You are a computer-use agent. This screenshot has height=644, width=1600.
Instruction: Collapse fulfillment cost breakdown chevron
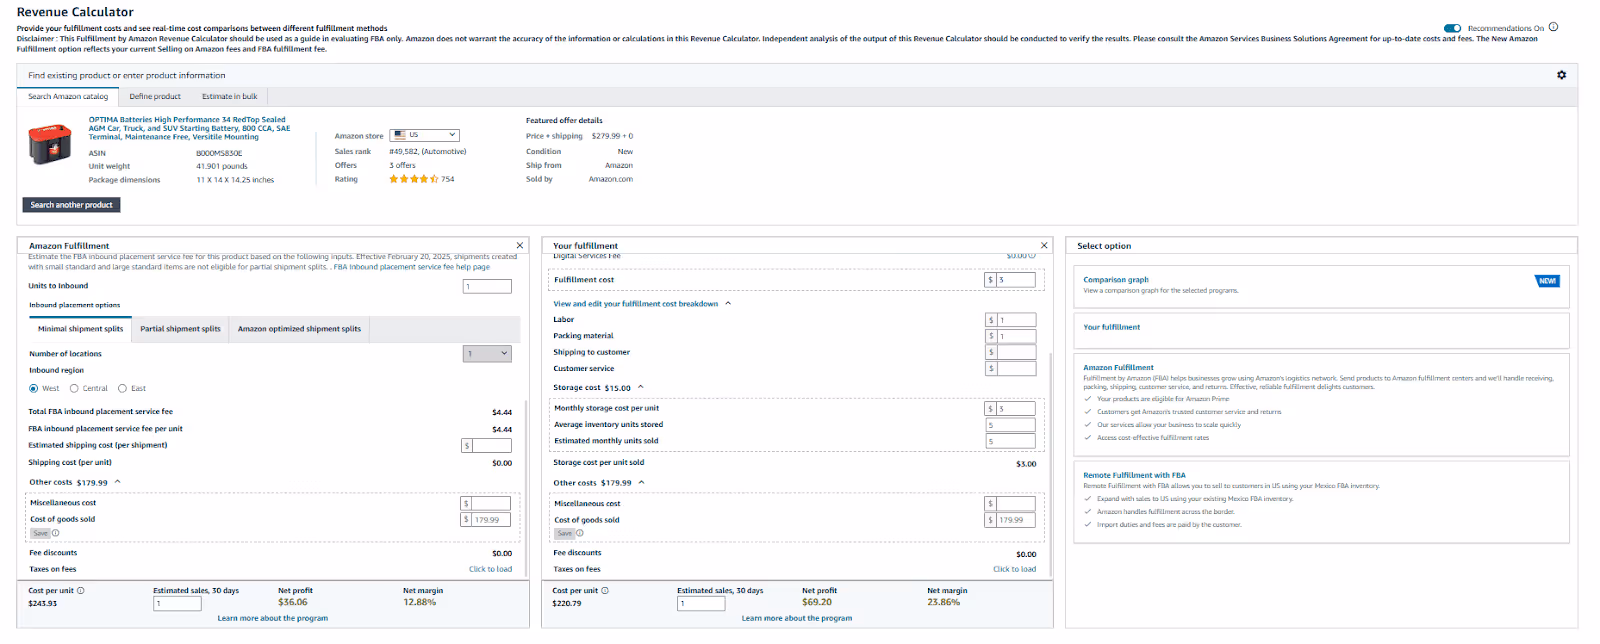727,303
